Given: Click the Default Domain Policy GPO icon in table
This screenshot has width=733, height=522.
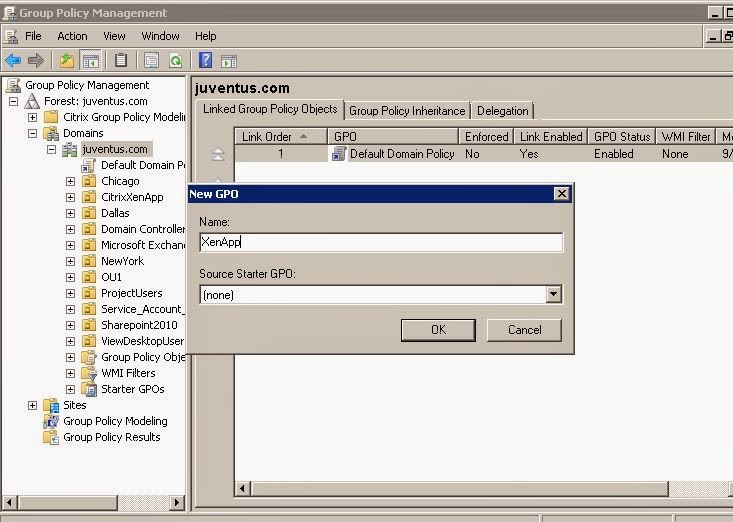Looking at the screenshot, I should [x=339, y=153].
